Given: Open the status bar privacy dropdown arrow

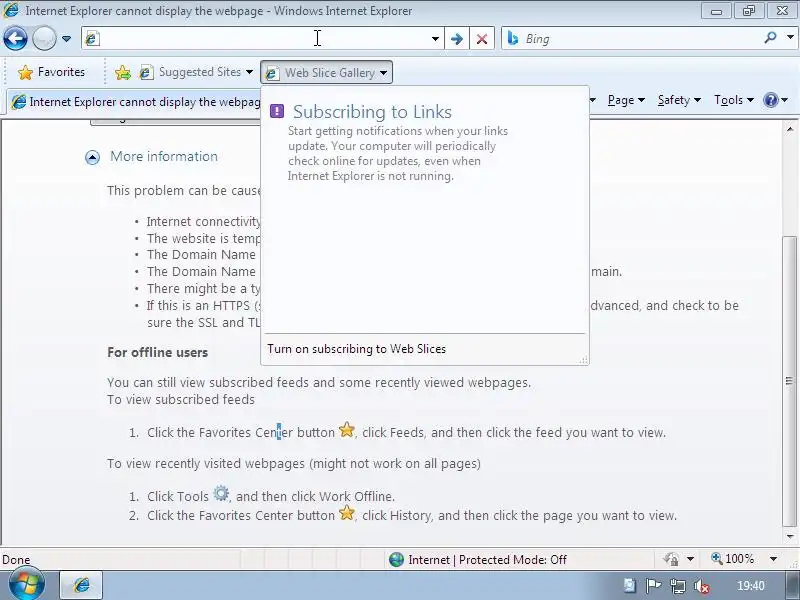Looking at the screenshot, I should (690, 559).
